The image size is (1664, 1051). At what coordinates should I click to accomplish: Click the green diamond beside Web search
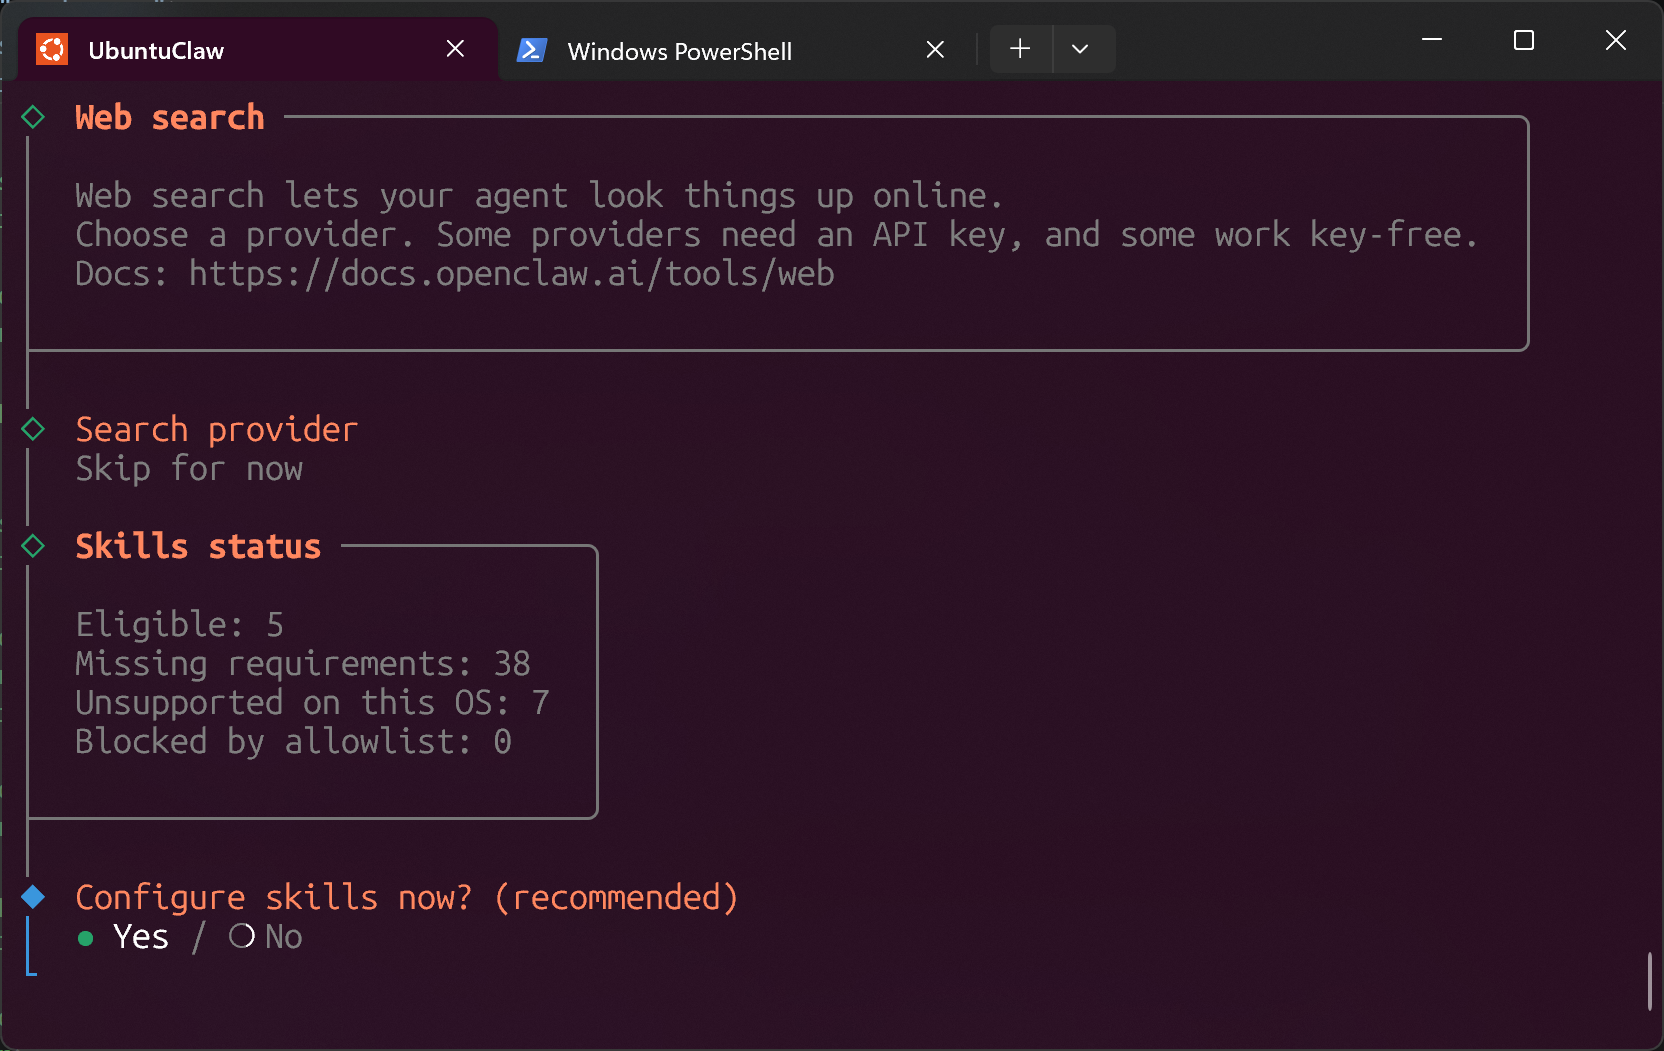33,117
